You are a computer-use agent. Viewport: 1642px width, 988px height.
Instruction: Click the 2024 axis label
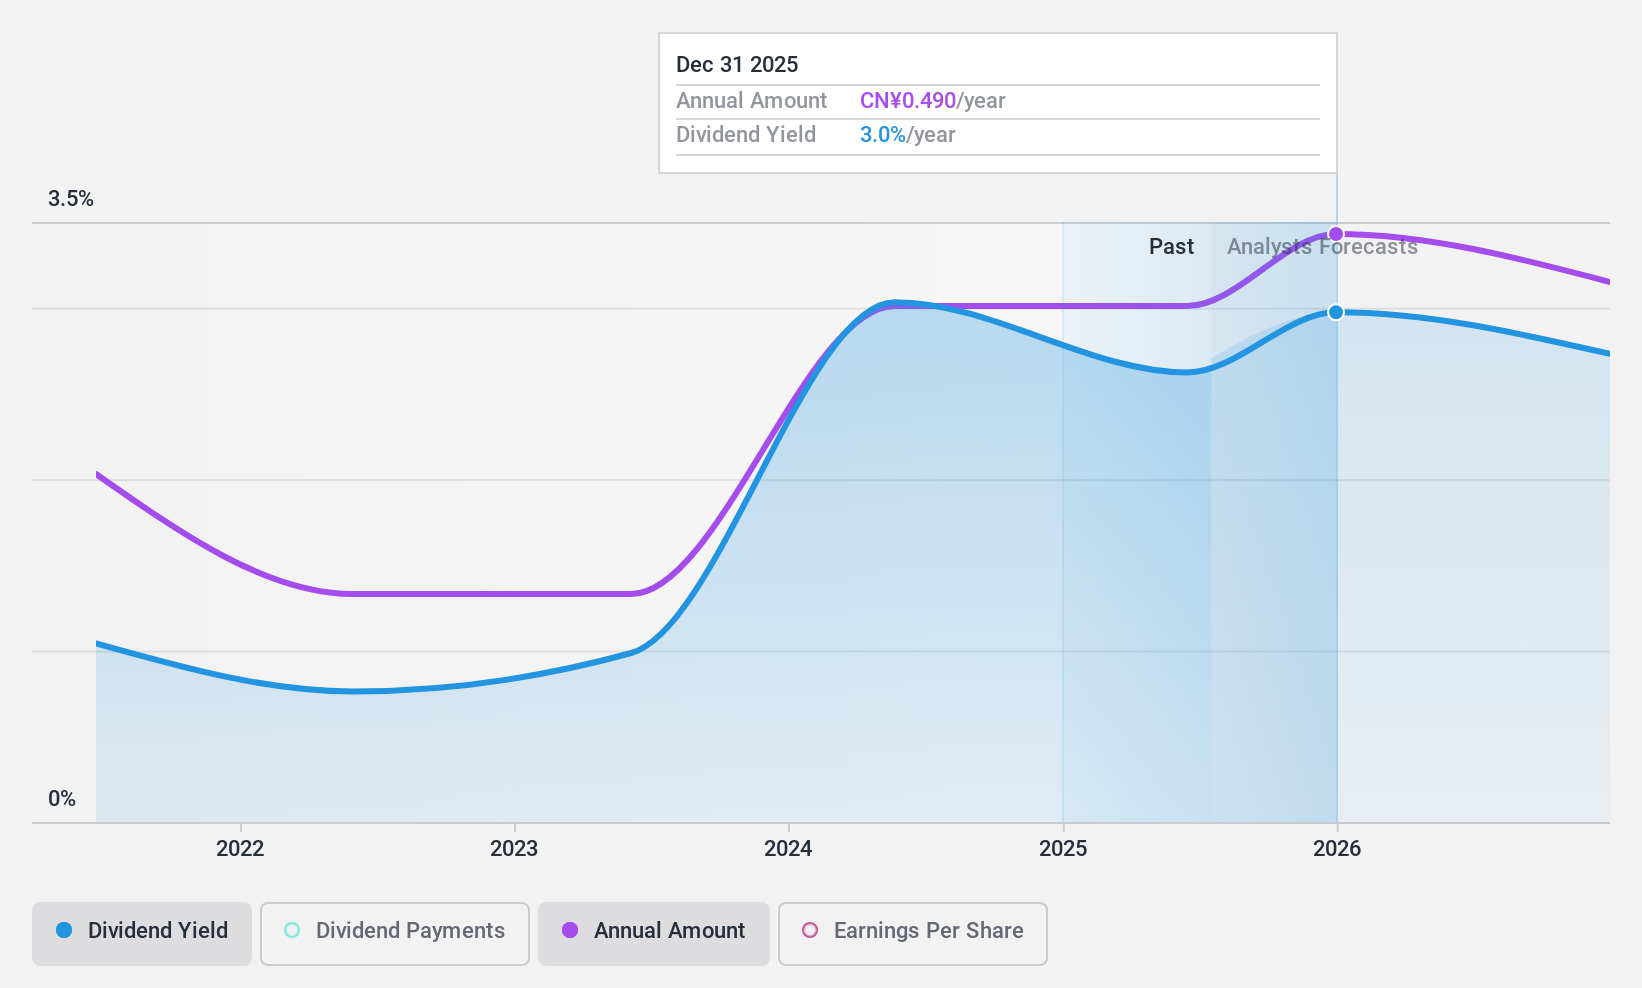(x=788, y=849)
